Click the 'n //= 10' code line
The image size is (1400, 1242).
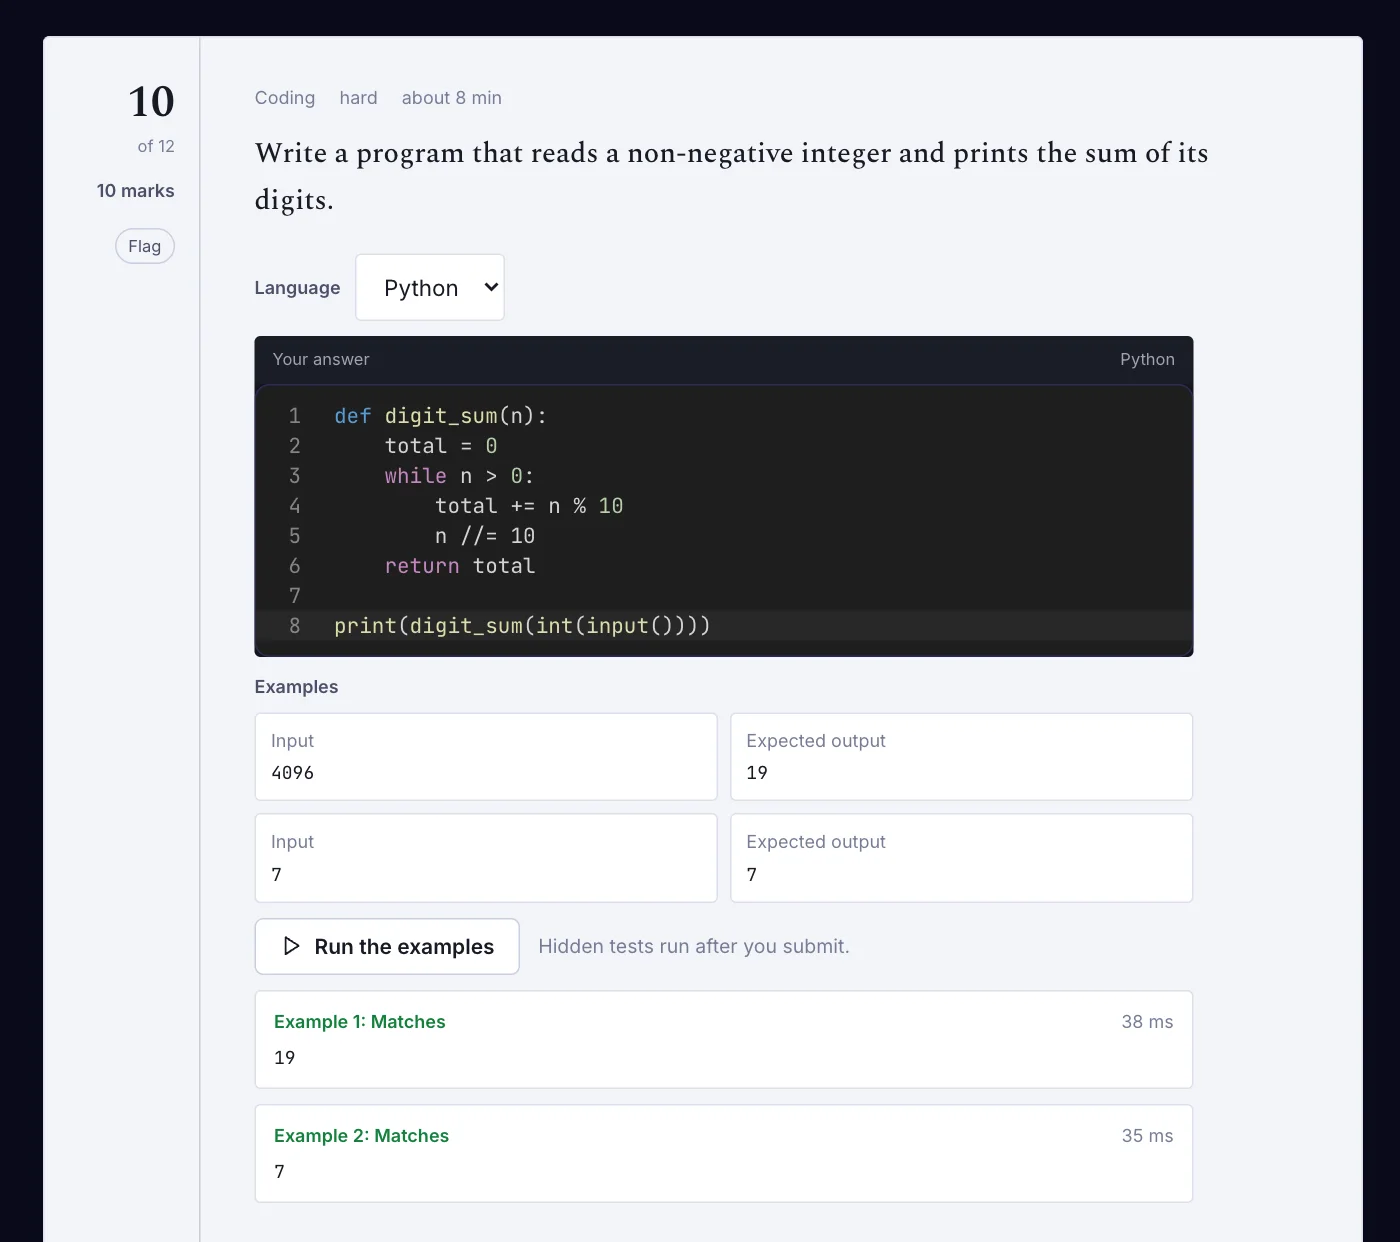pos(485,536)
